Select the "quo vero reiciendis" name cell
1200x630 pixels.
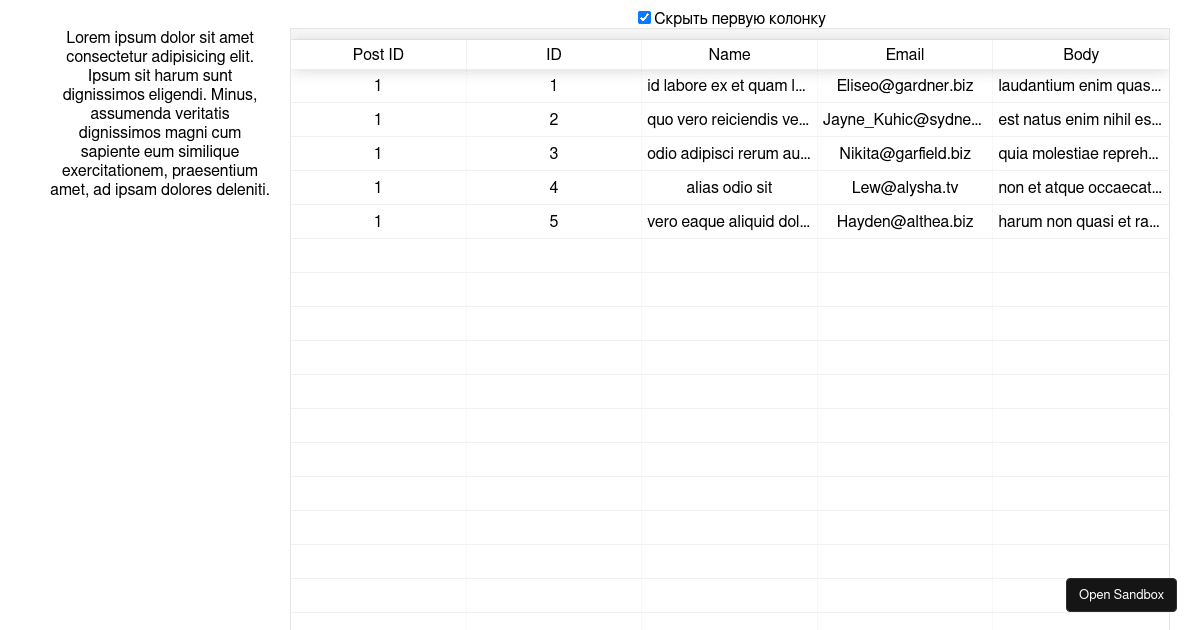click(729, 119)
